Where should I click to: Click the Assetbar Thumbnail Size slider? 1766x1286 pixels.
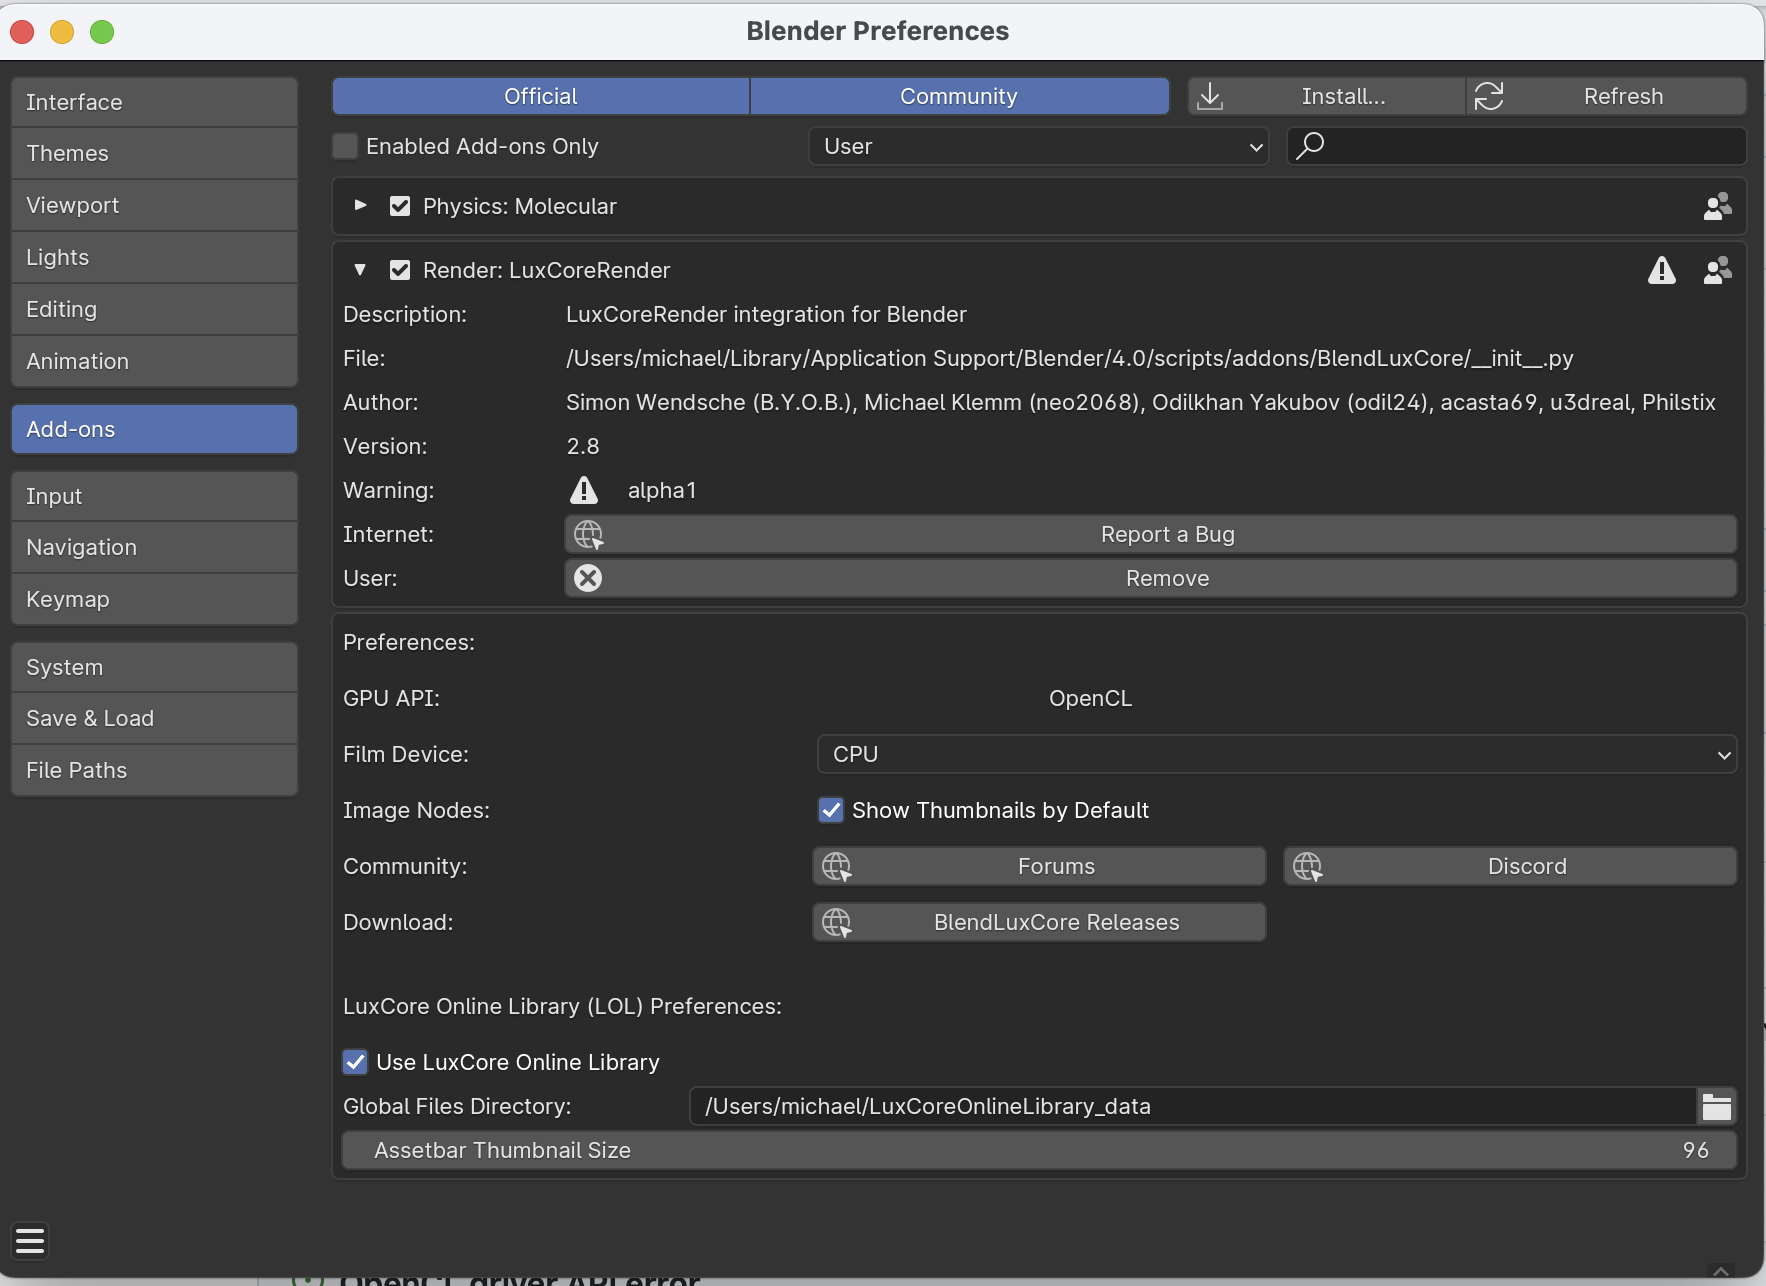(x=1040, y=1150)
